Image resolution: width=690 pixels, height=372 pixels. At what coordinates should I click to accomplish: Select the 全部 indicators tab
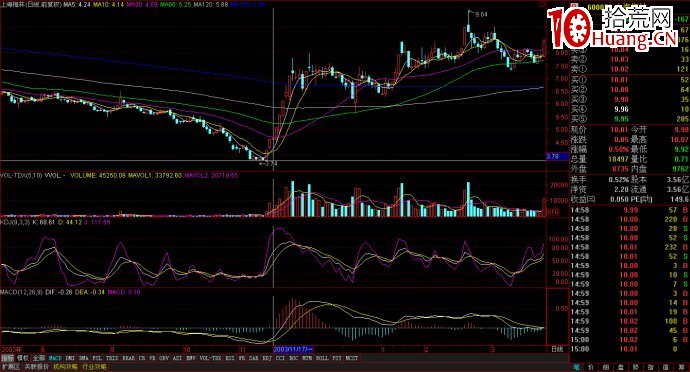[x=39, y=358]
